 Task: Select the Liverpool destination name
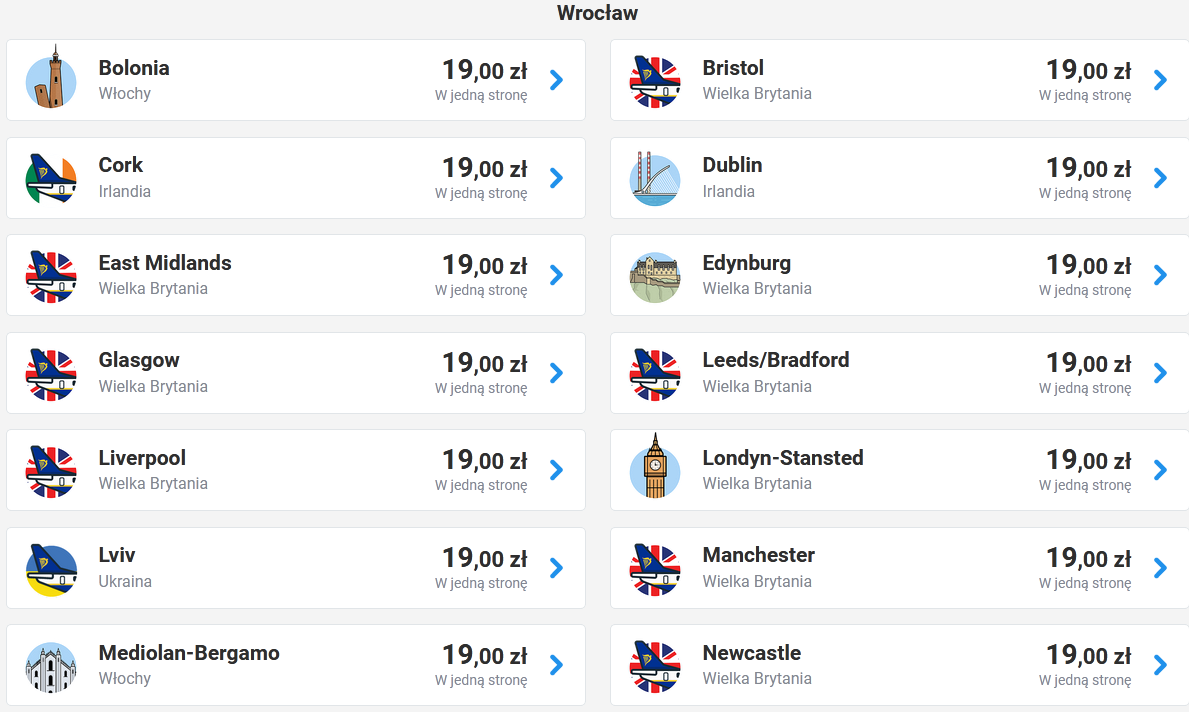pos(142,458)
